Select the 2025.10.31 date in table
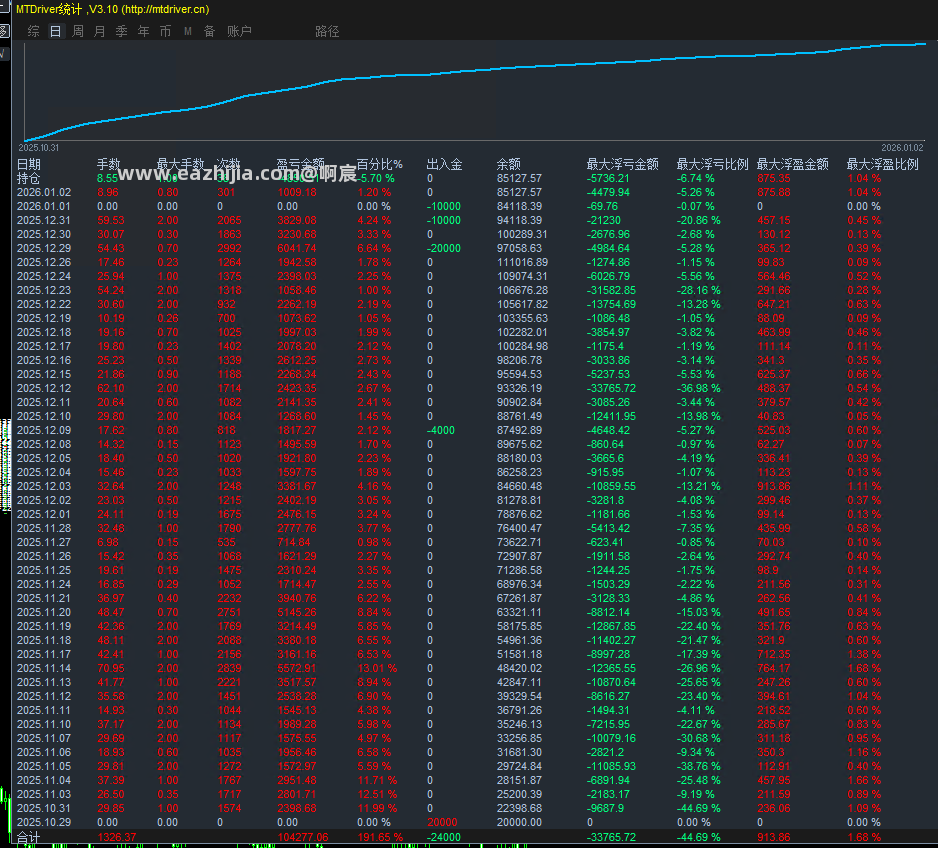938x848 pixels. pos(44,808)
